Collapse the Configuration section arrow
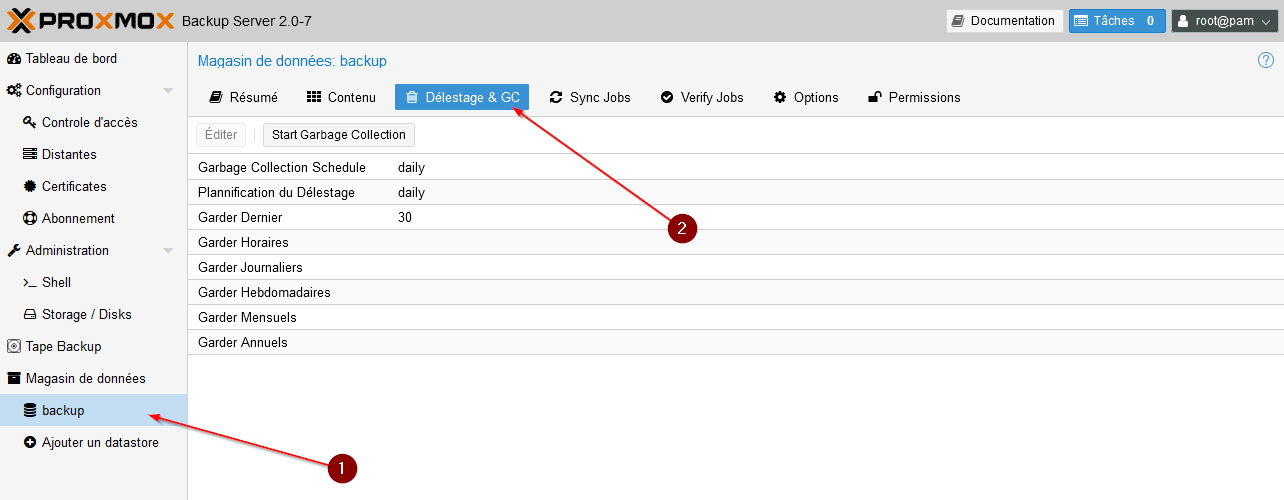The width and height of the screenshot is (1284, 500). [x=168, y=91]
